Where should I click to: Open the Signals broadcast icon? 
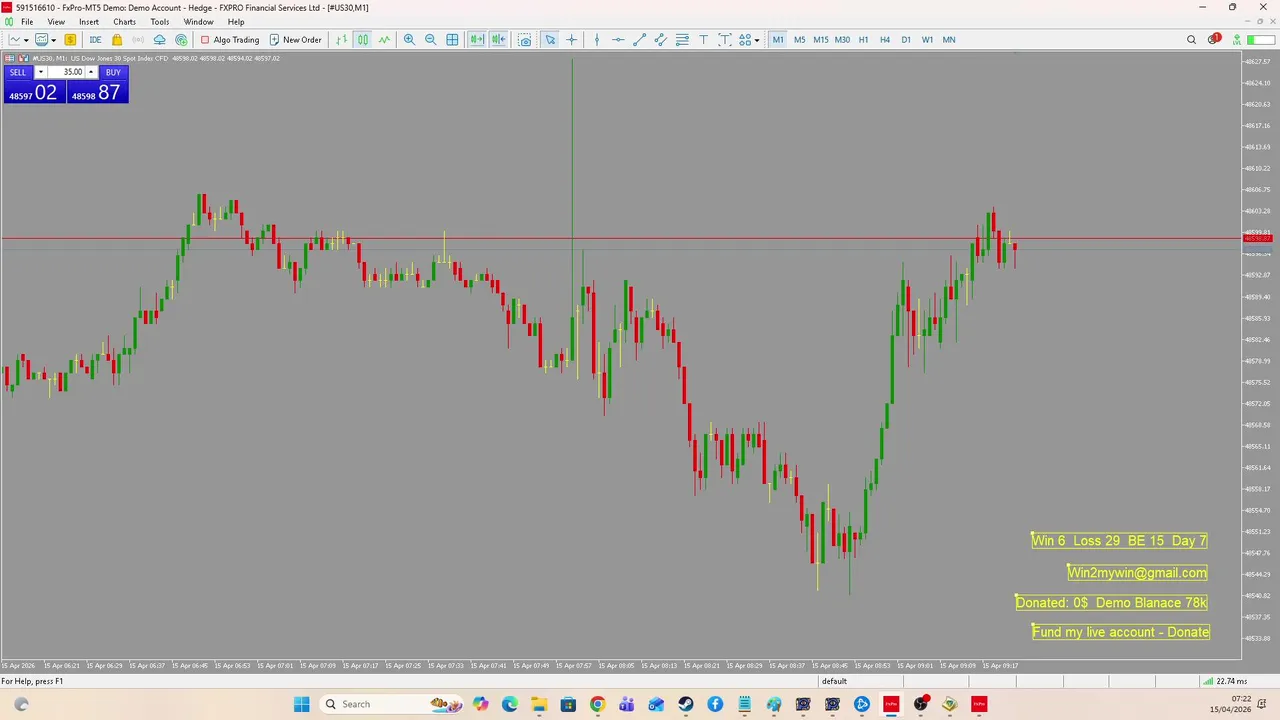point(138,40)
